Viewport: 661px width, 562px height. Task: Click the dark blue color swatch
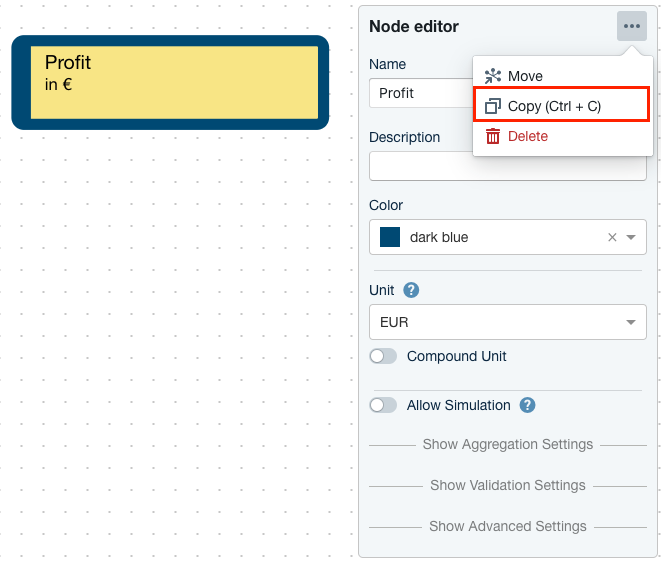coord(390,238)
